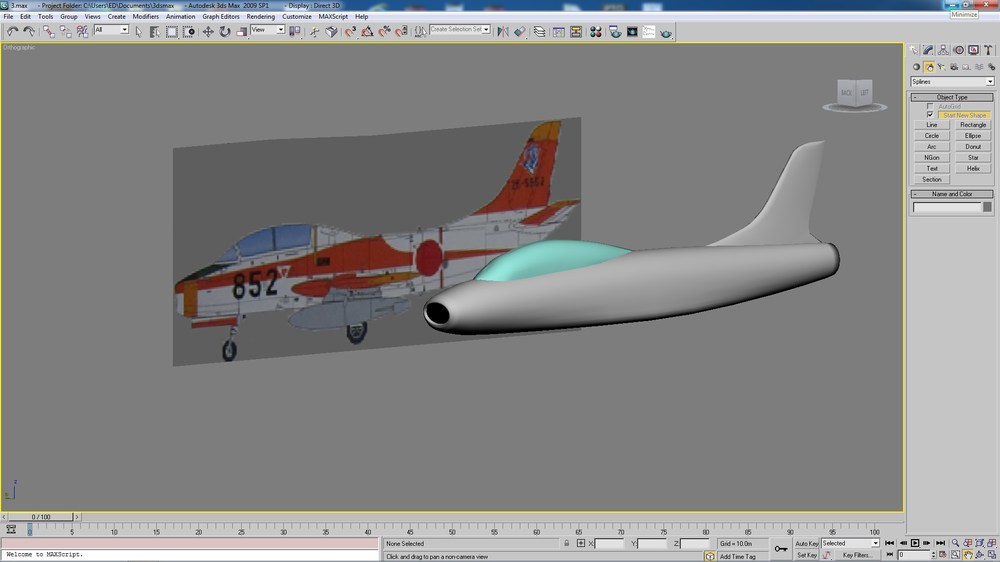Collapse the Object Type rollout
This screenshot has width=1000, height=562.
(952, 97)
